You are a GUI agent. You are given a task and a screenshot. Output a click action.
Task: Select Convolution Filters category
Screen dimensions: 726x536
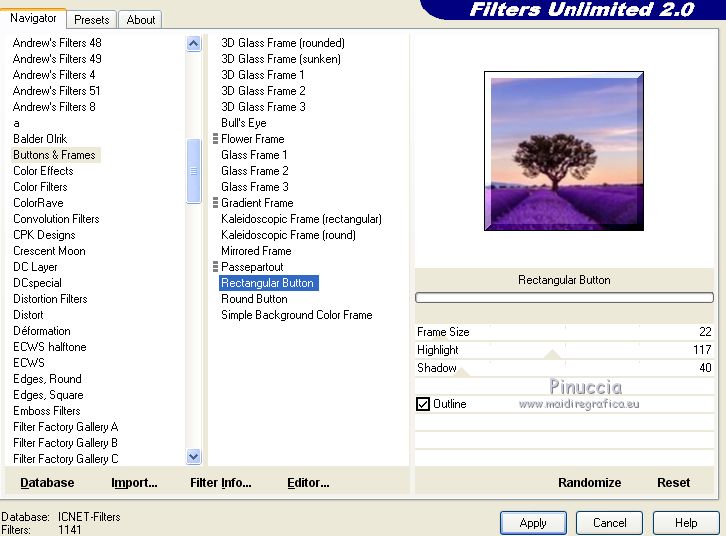(x=56, y=218)
